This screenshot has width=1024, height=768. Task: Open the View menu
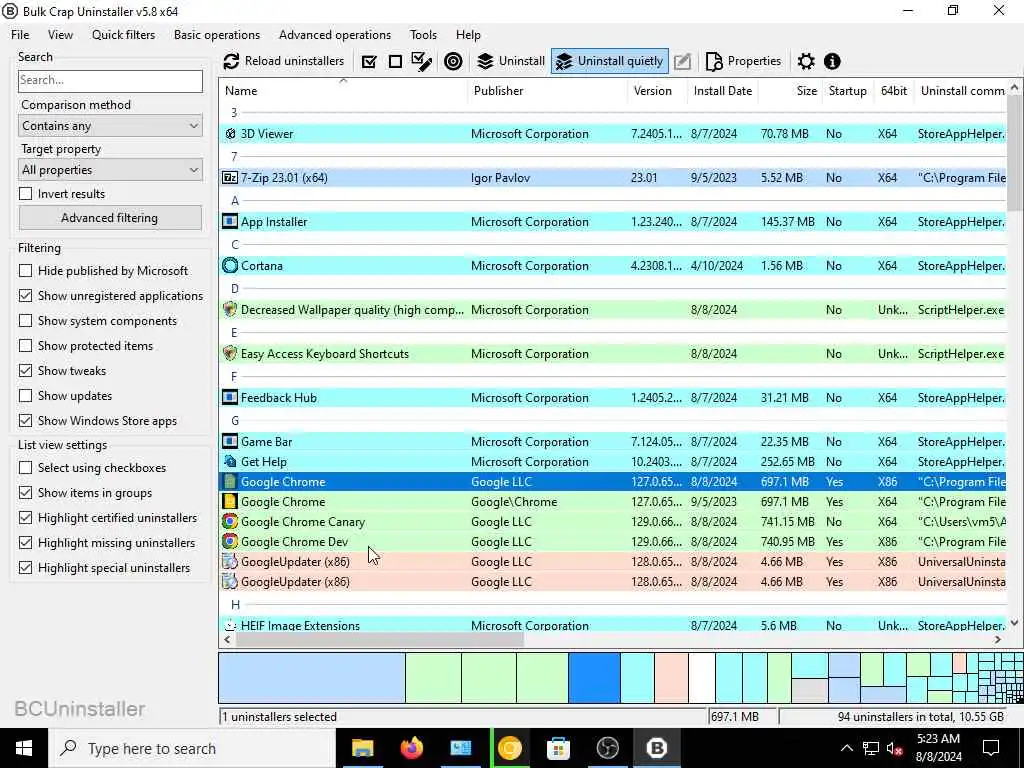pyautogui.click(x=60, y=35)
